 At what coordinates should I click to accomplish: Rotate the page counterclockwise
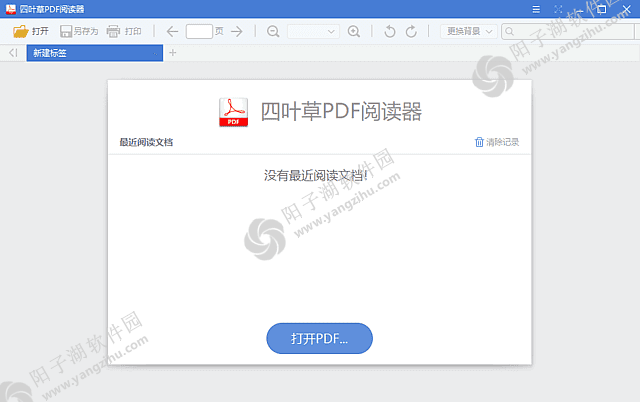click(390, 31)
